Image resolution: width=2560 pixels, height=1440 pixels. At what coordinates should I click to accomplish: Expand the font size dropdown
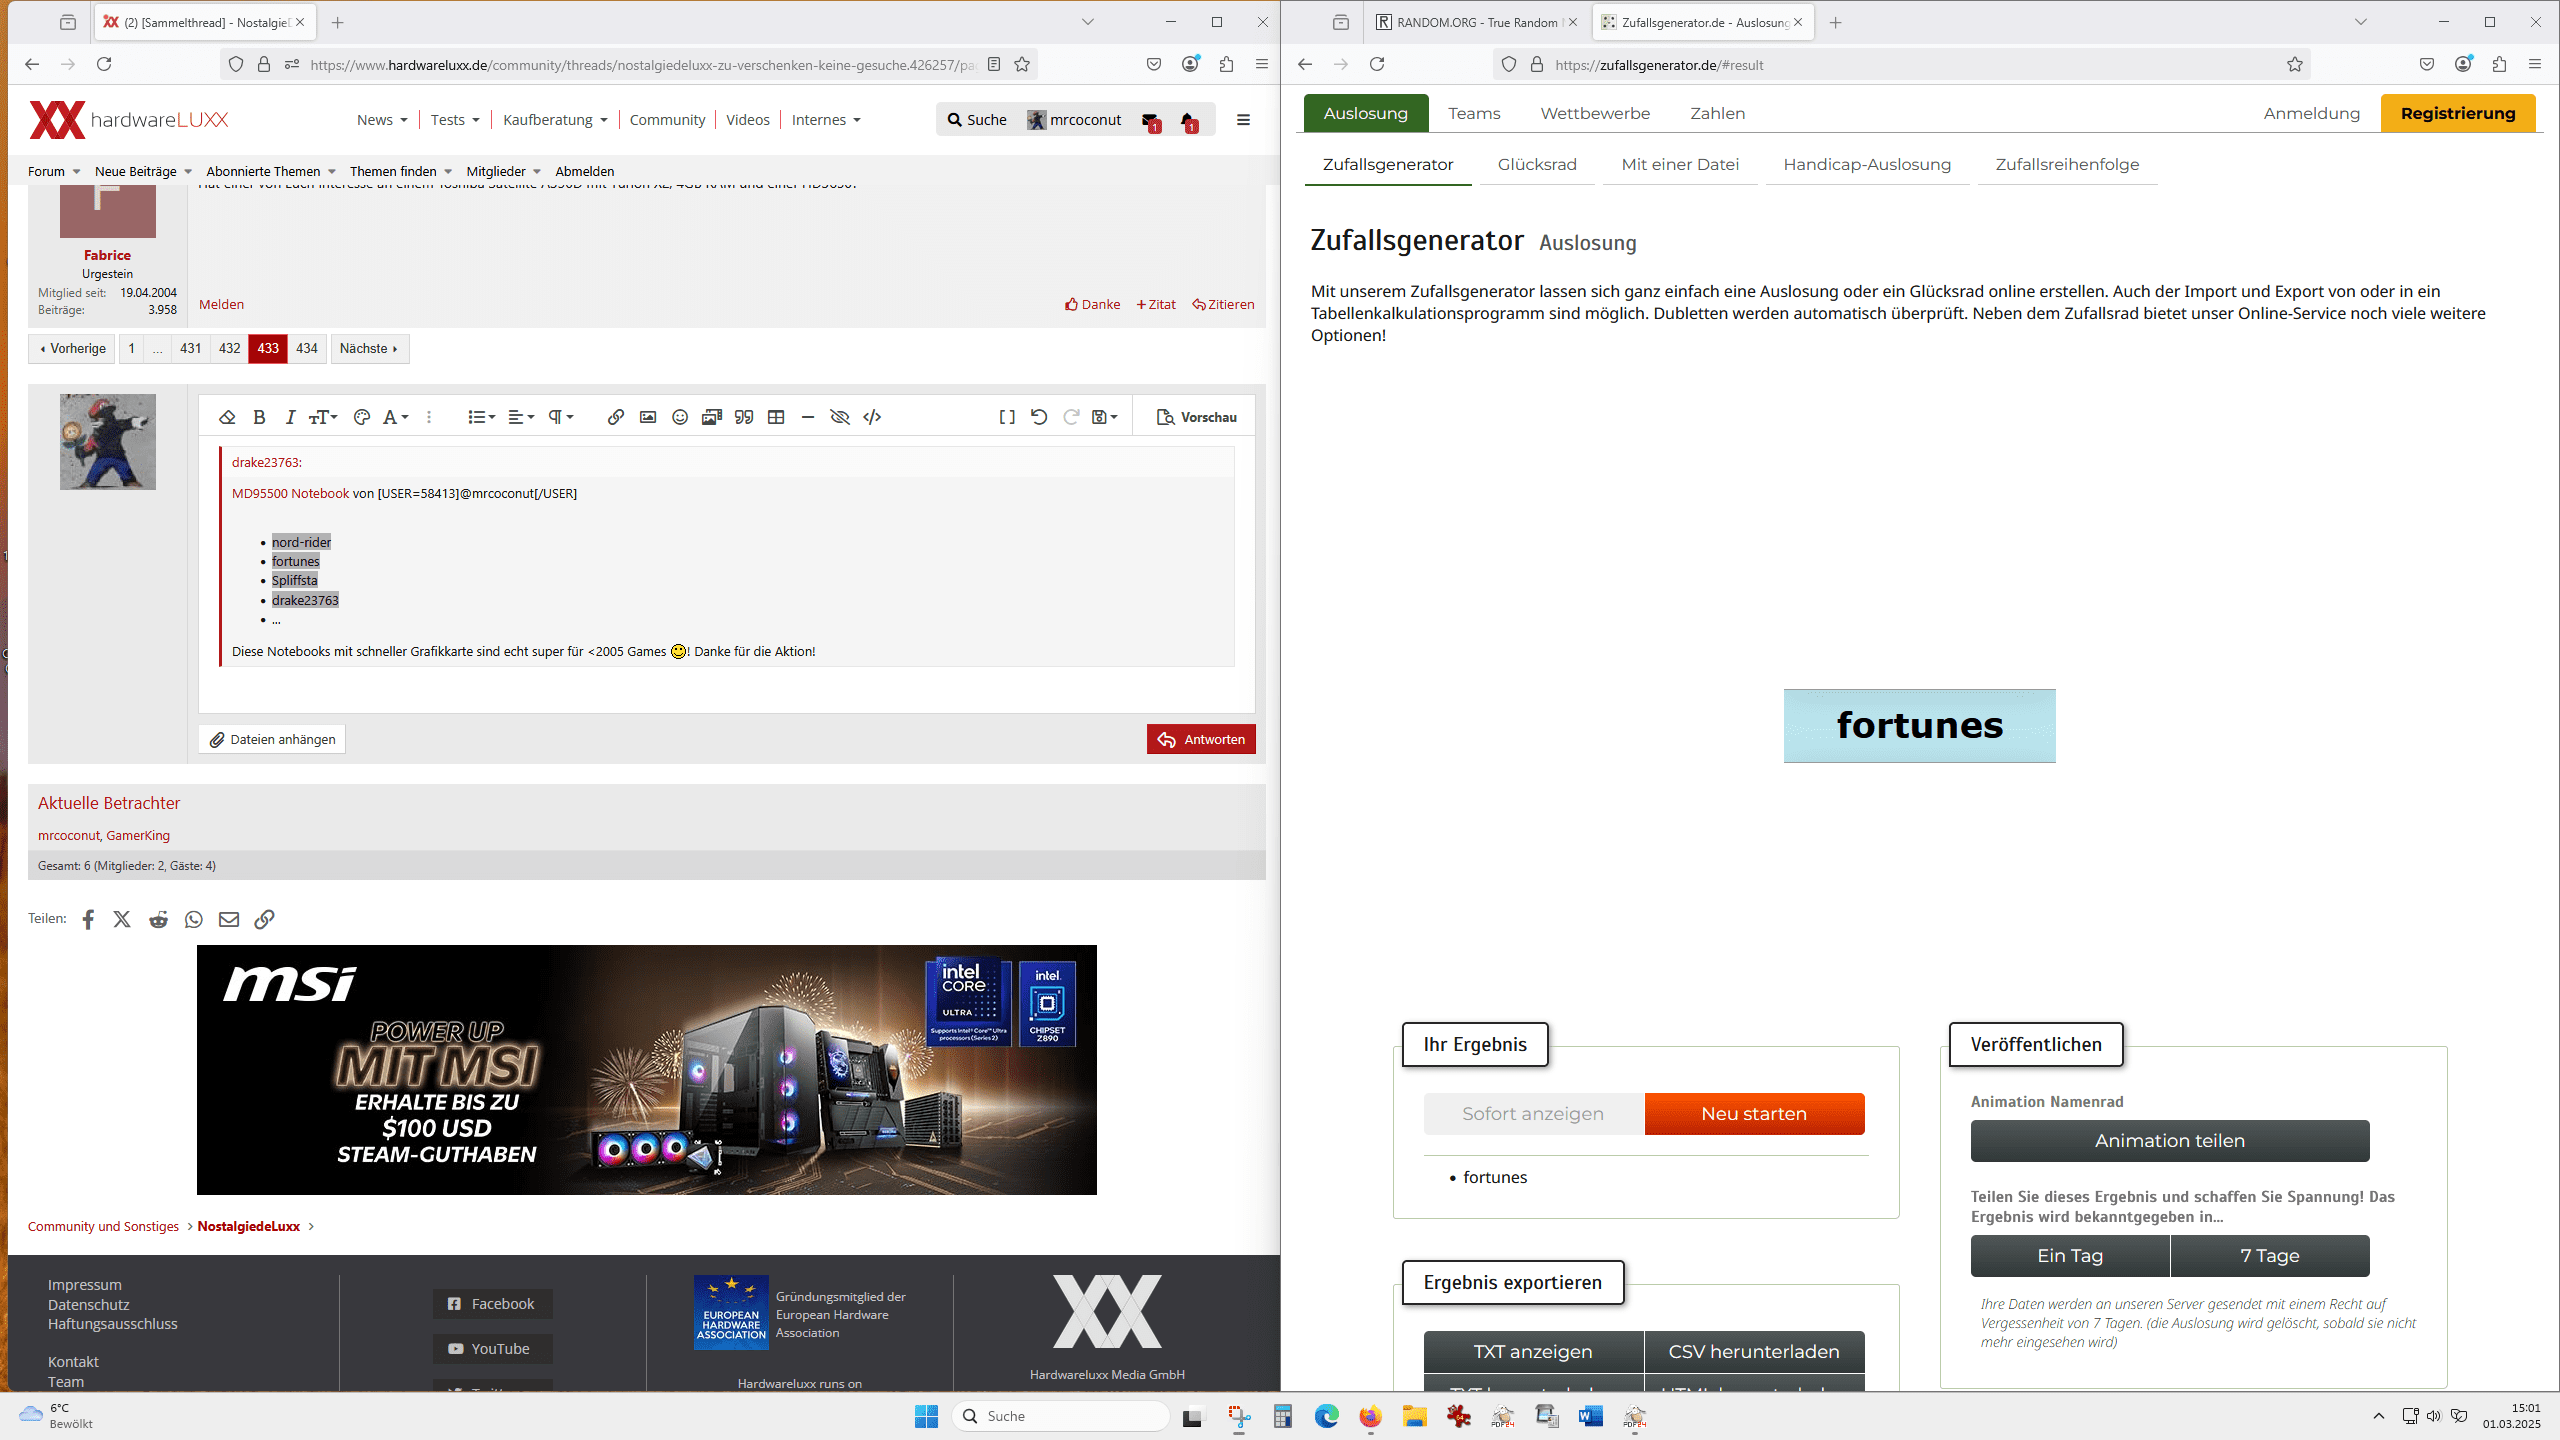(x=323, y=417)
